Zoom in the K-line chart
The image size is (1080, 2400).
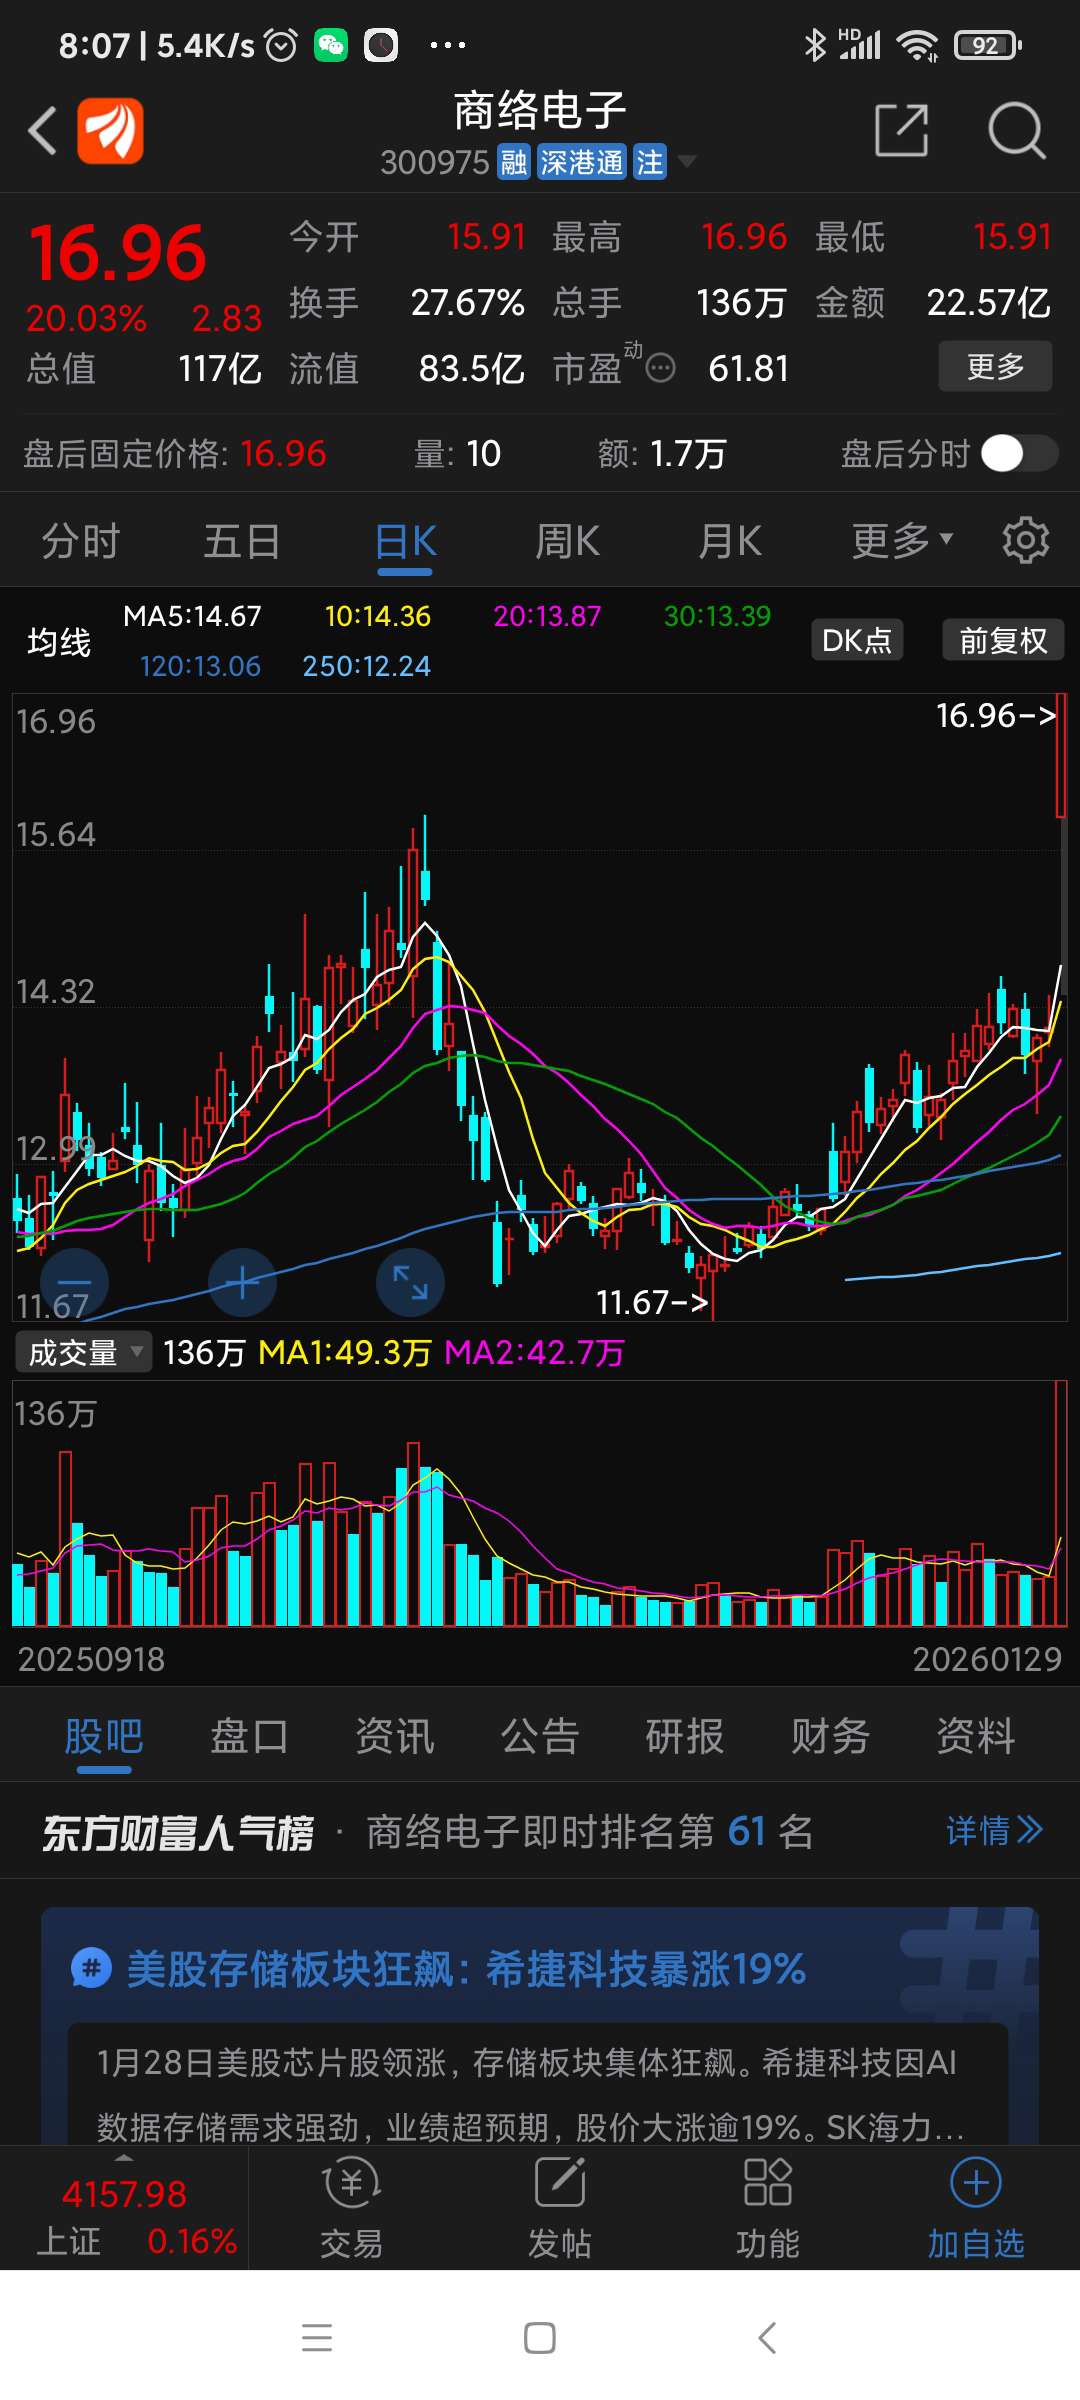click(x=242, y=1282)
